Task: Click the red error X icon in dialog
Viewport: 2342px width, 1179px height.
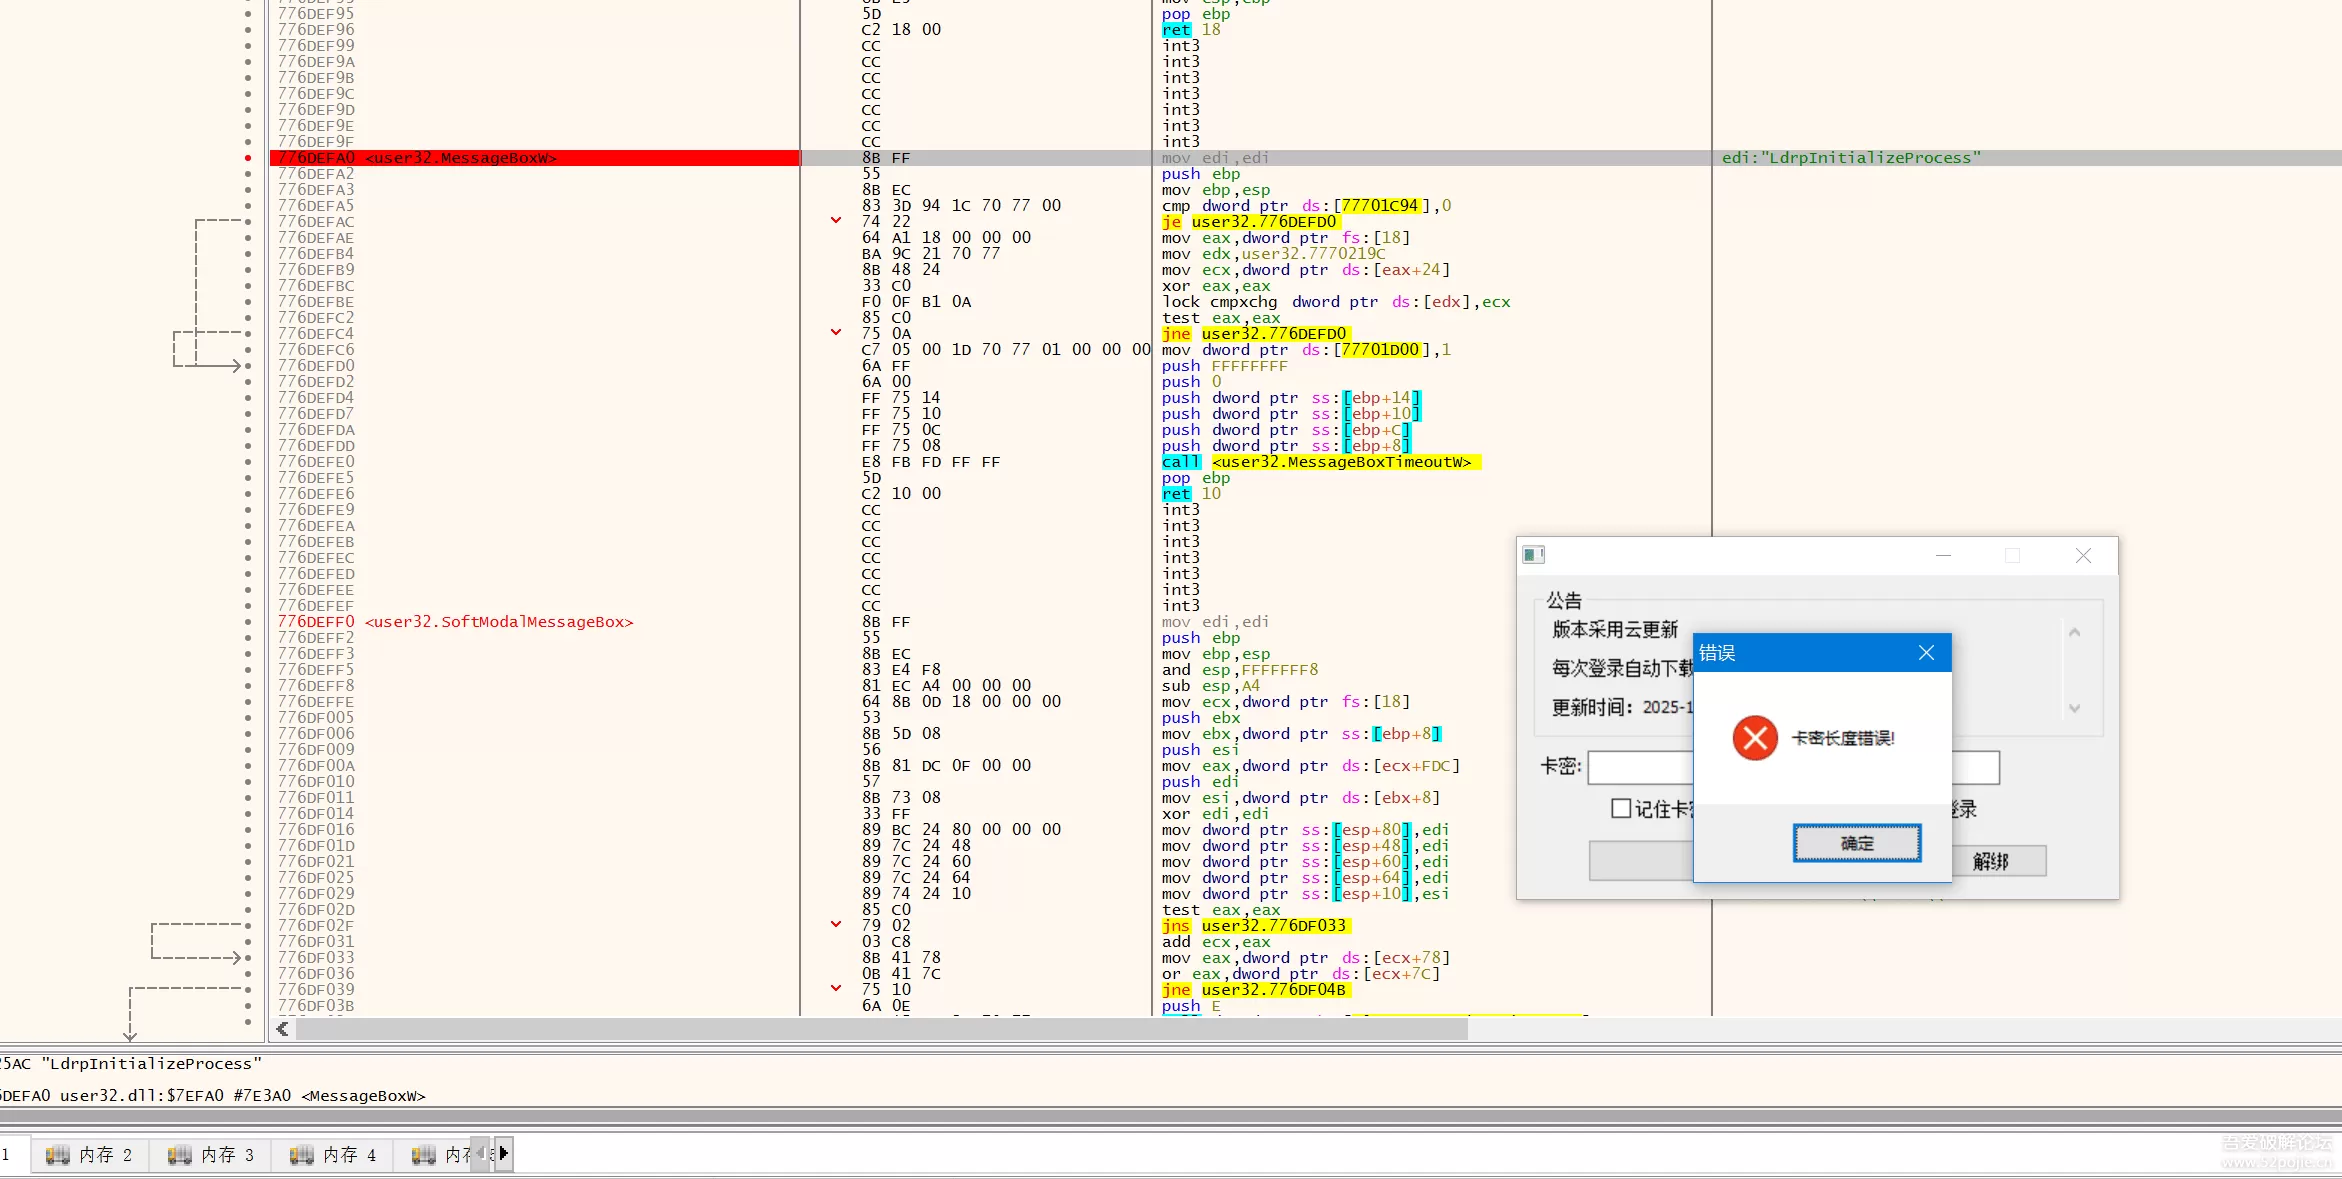Action: (x=1754, y=738)
